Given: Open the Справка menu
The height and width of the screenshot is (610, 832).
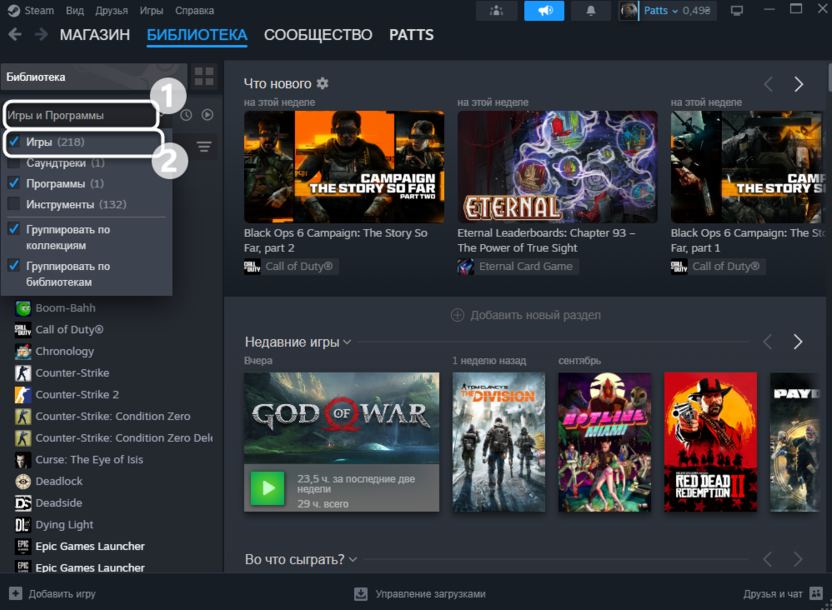Looking at the screenshot, I should pos(195,11).
